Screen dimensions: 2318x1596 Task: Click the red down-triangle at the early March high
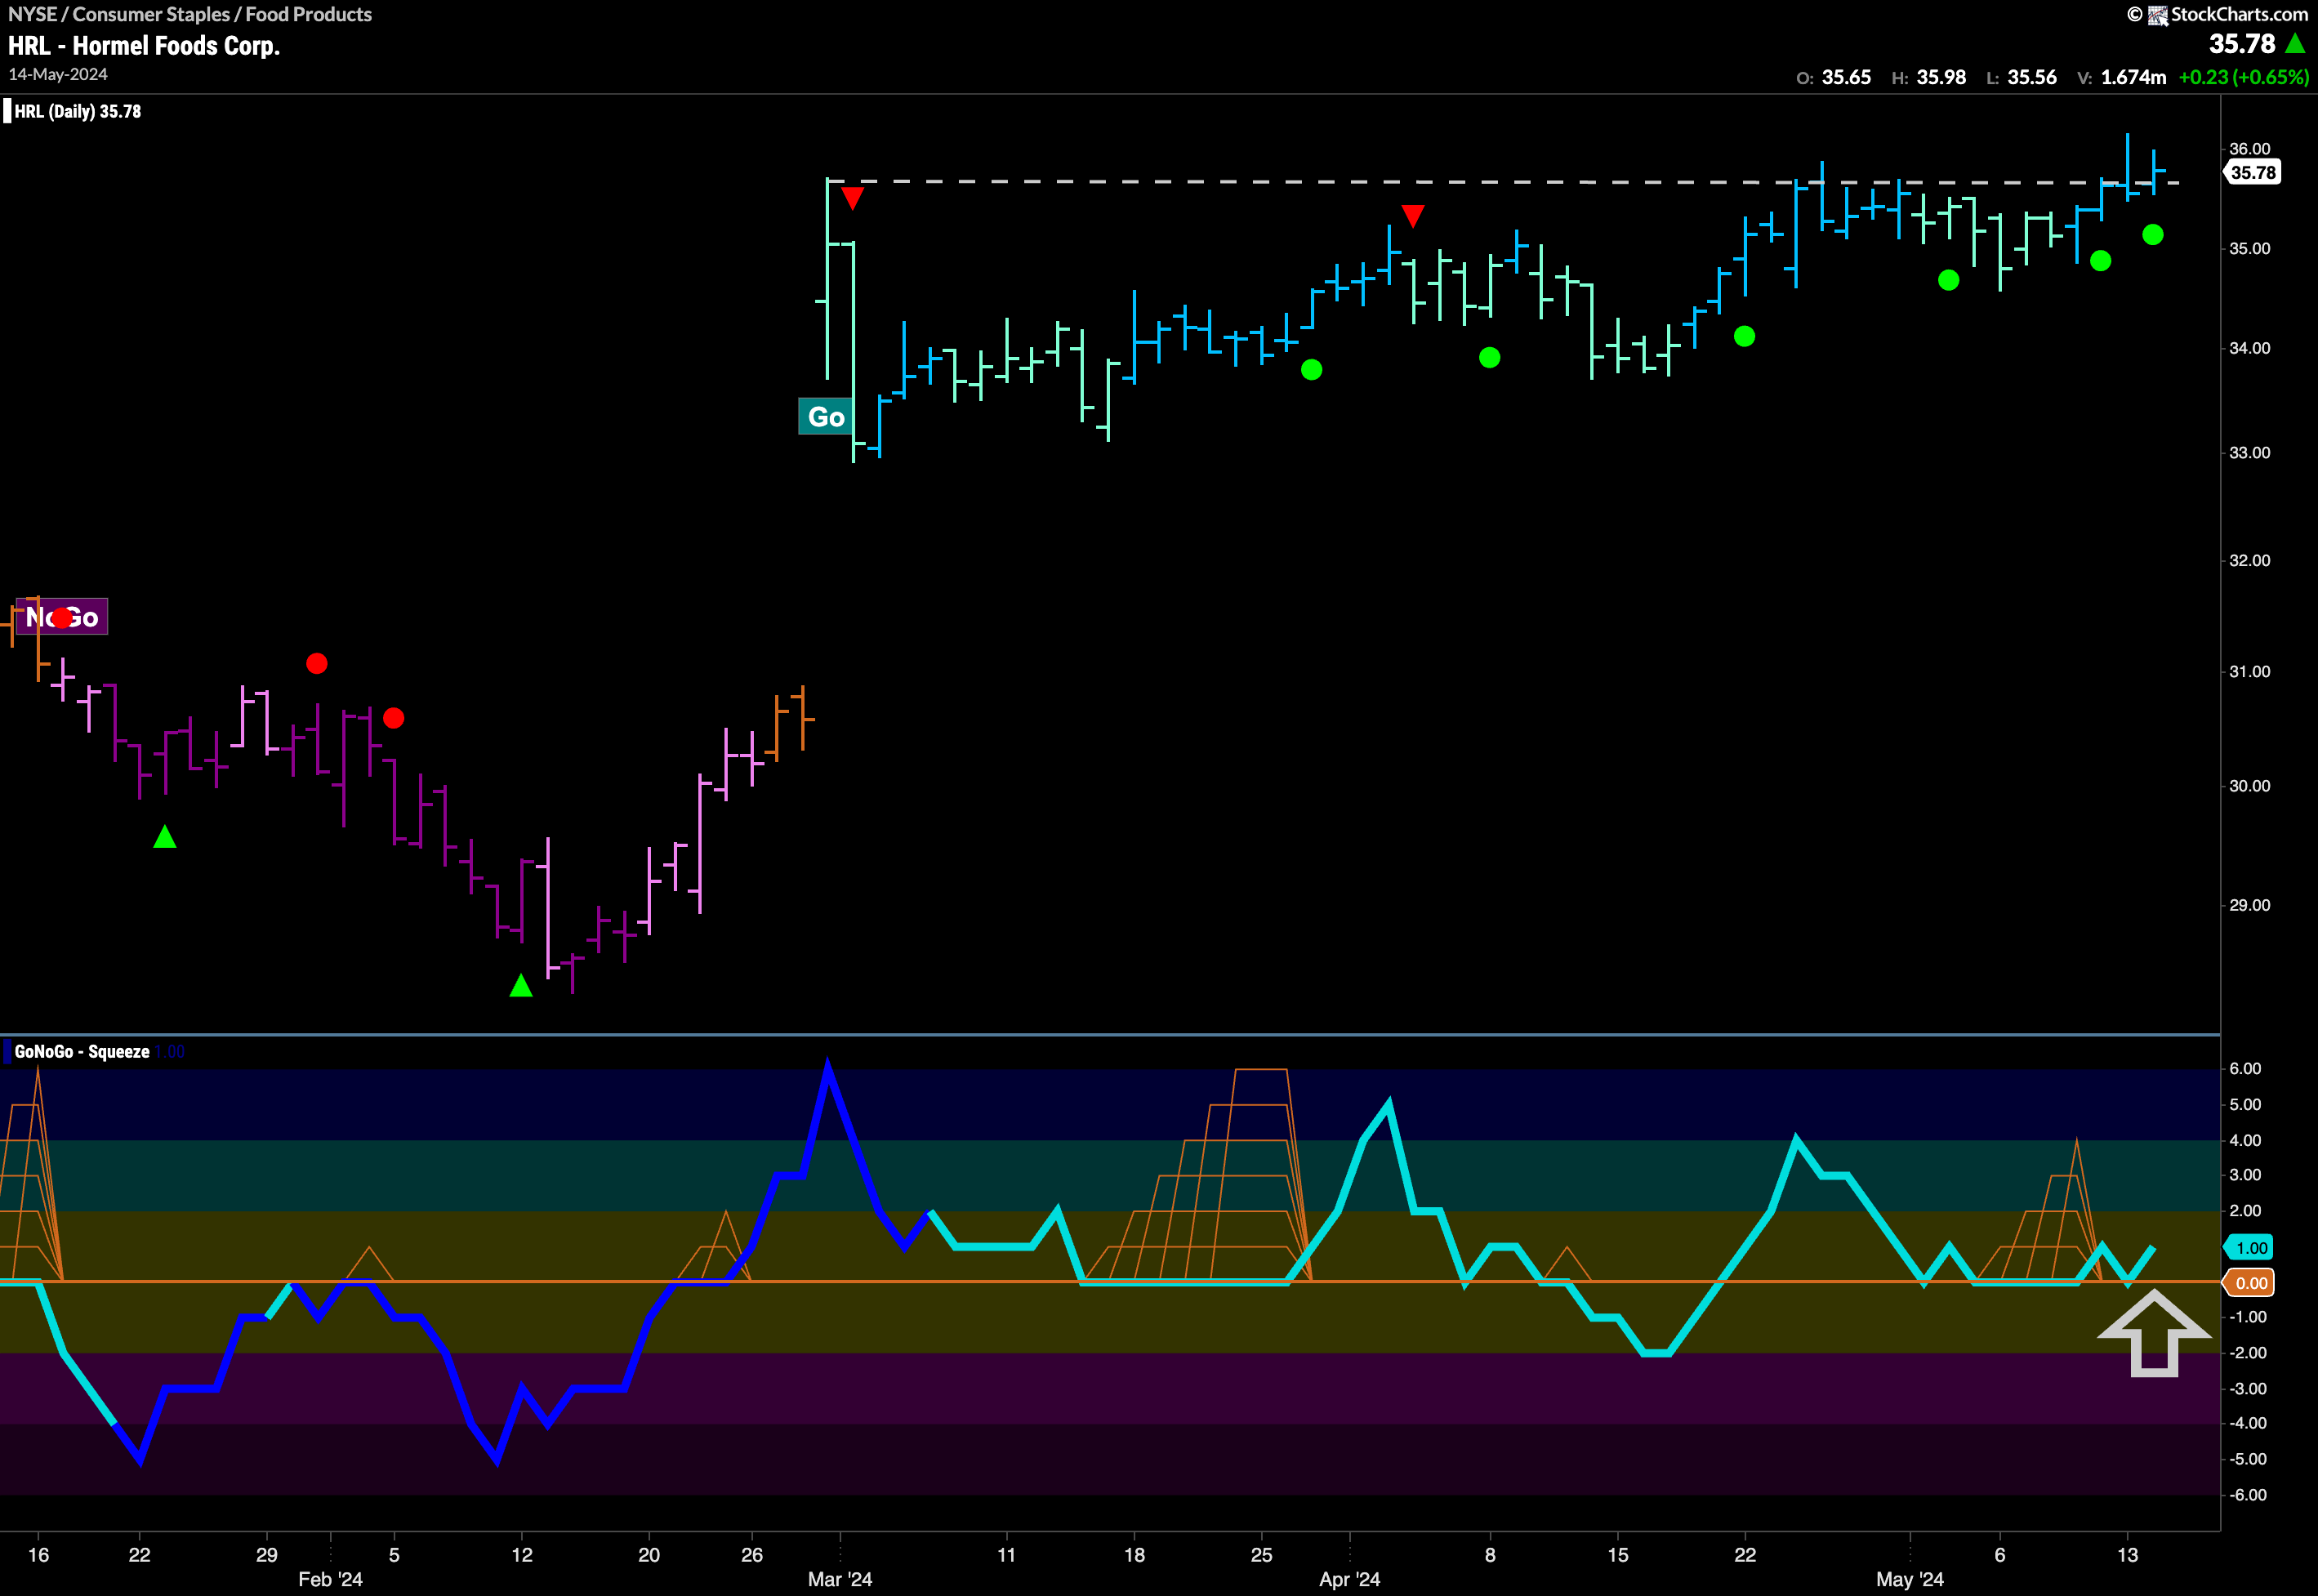(x=852, y=198)
